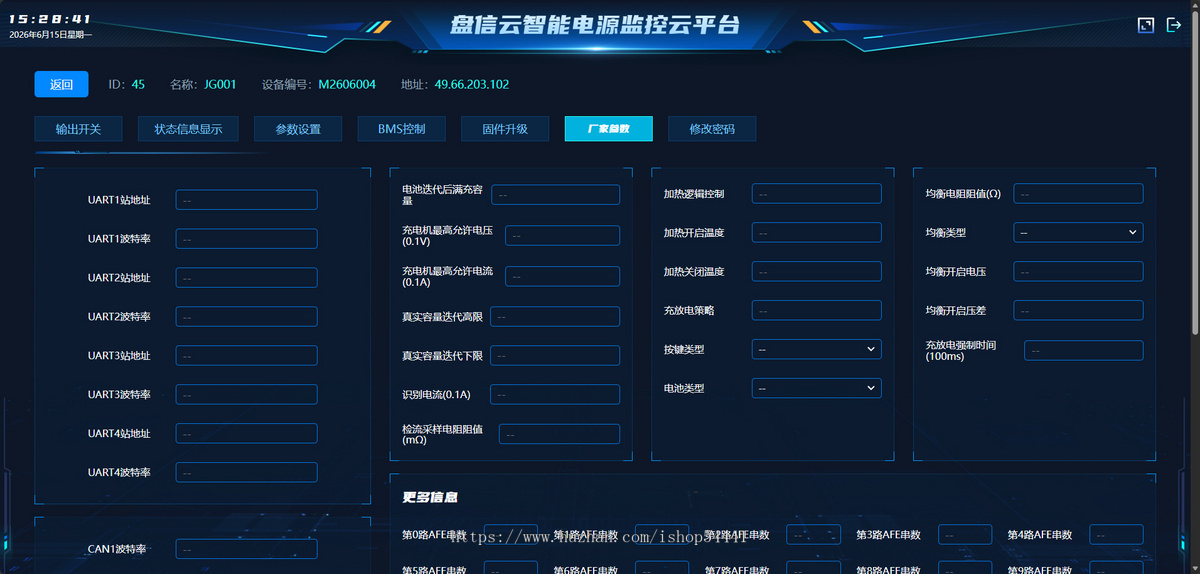This screenshot has width=1200, height=574.
Task: Select the 参数设置 tab
Action: 298,129
